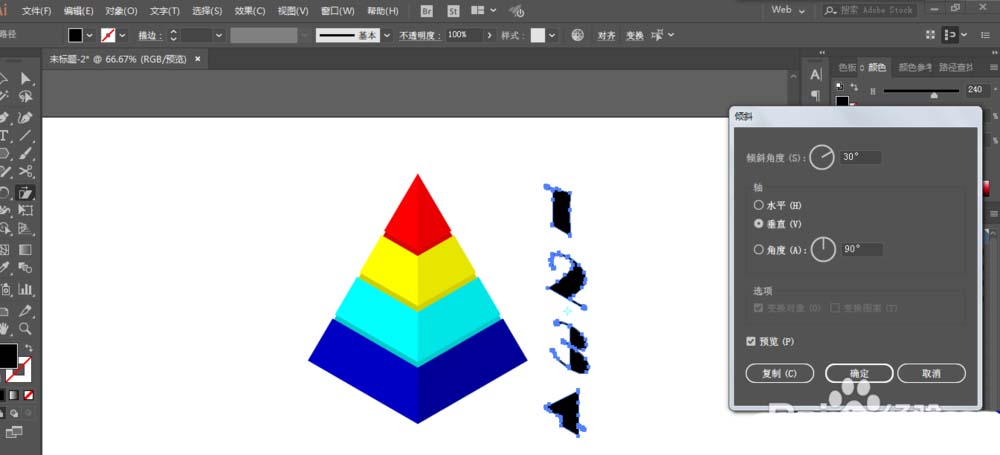Image resolution: width=1000 pixels, height=455 pixels.
Task: Select the Selection (direct arrow) tool
Action: point(26,78)
